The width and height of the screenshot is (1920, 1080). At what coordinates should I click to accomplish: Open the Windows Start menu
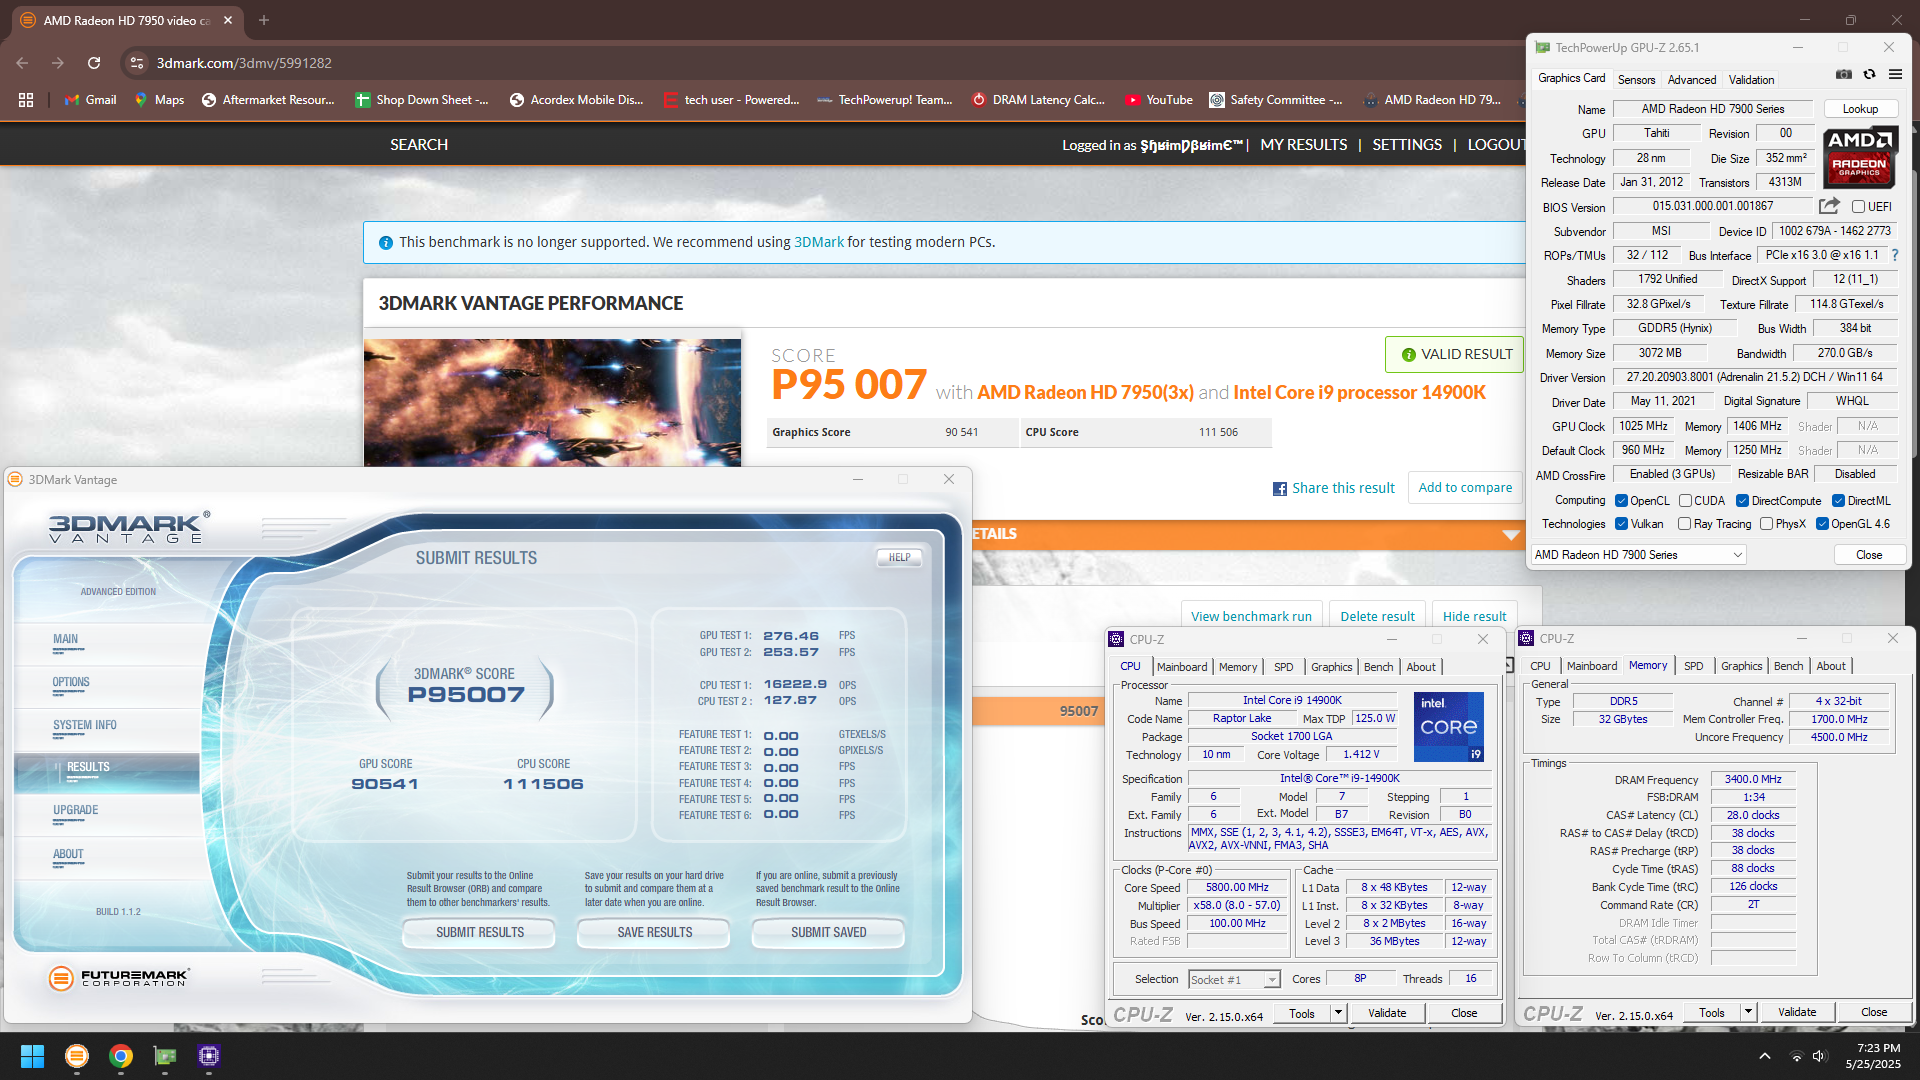coord(32,1056)
